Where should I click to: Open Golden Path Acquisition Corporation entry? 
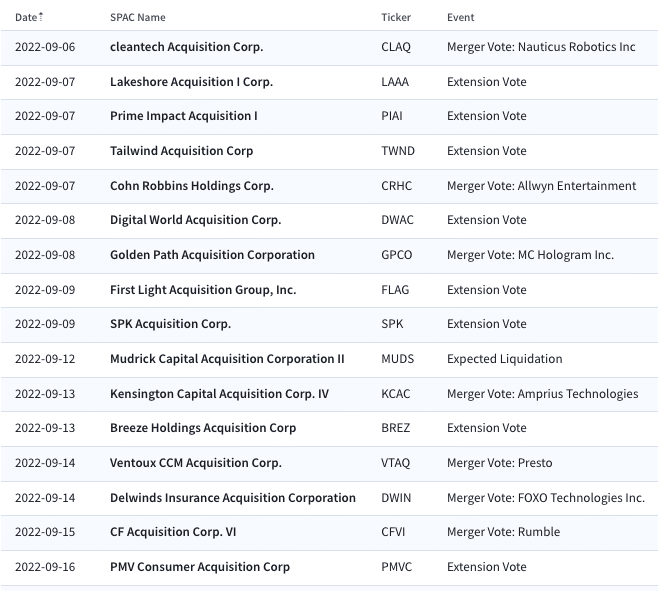(212, 255)
